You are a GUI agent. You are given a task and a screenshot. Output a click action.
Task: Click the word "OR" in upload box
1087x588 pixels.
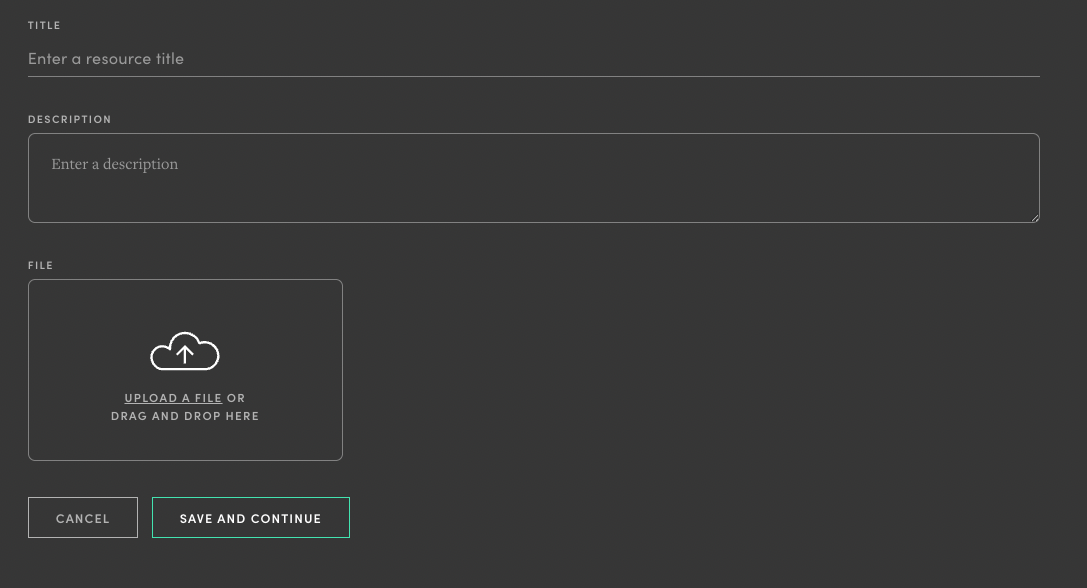click(236, 398)
